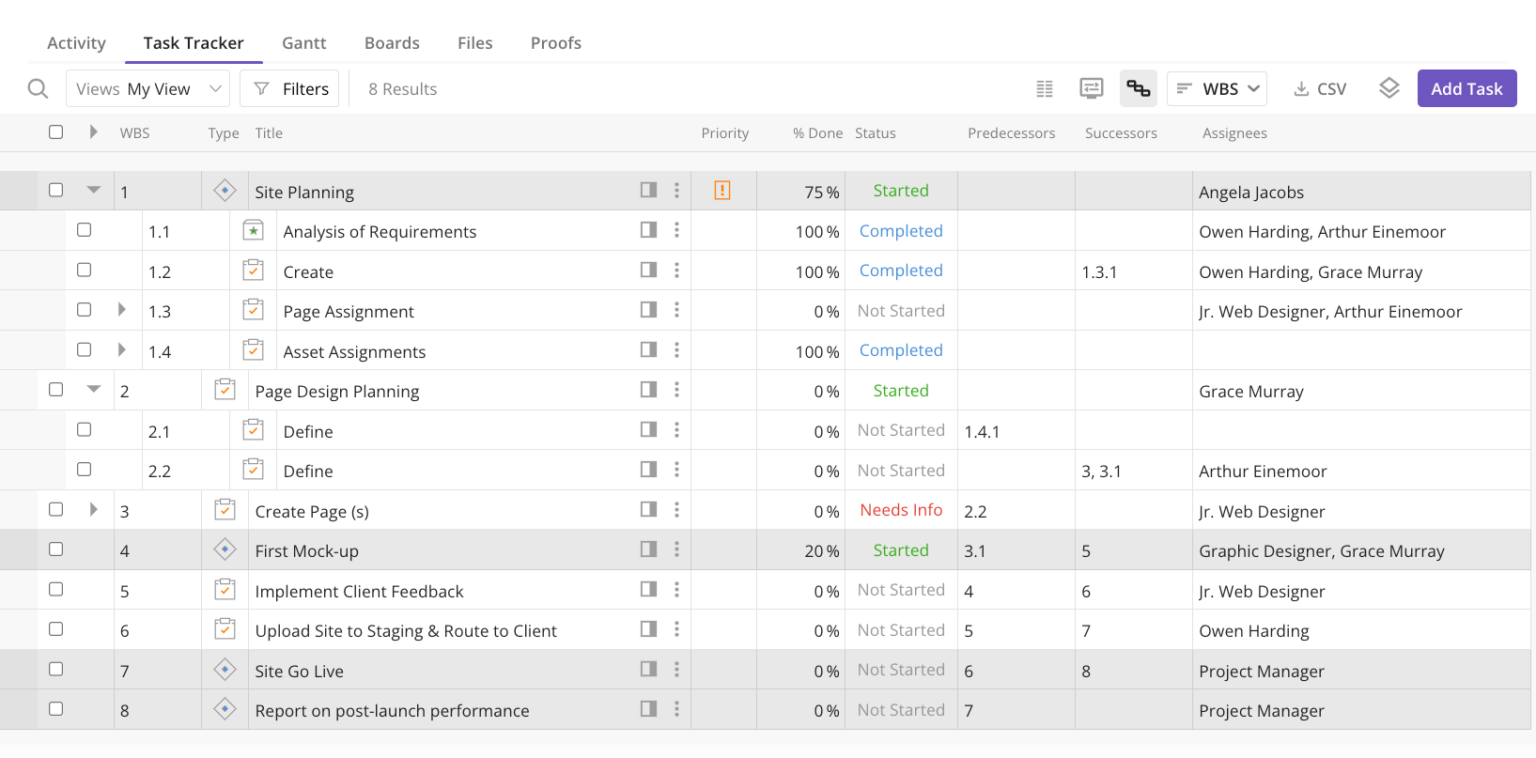Viewport: 1536px width, 758px height.
Task: Open the Views My View selector
Action: tap(147, 88)
